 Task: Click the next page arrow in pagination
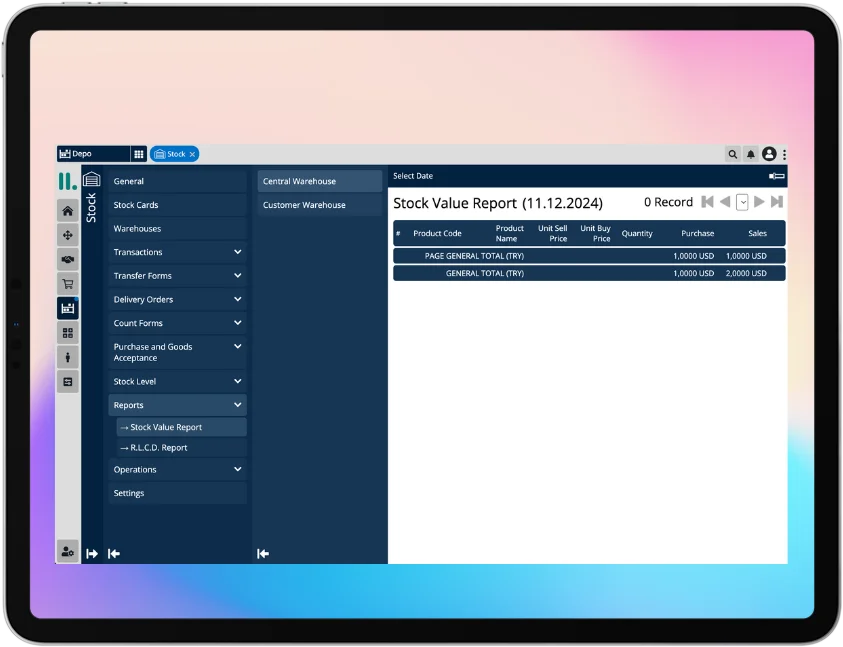pos(759,202)
